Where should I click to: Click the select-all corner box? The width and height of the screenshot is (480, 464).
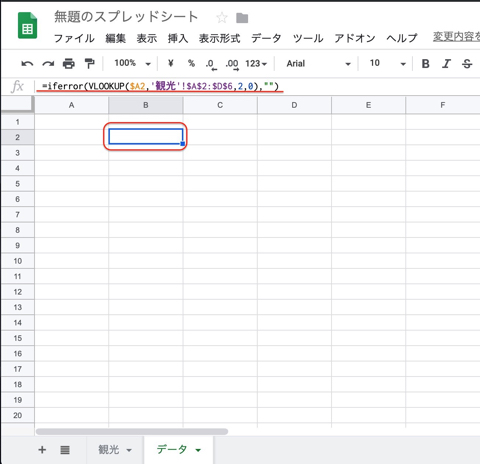tap(17, 105)
